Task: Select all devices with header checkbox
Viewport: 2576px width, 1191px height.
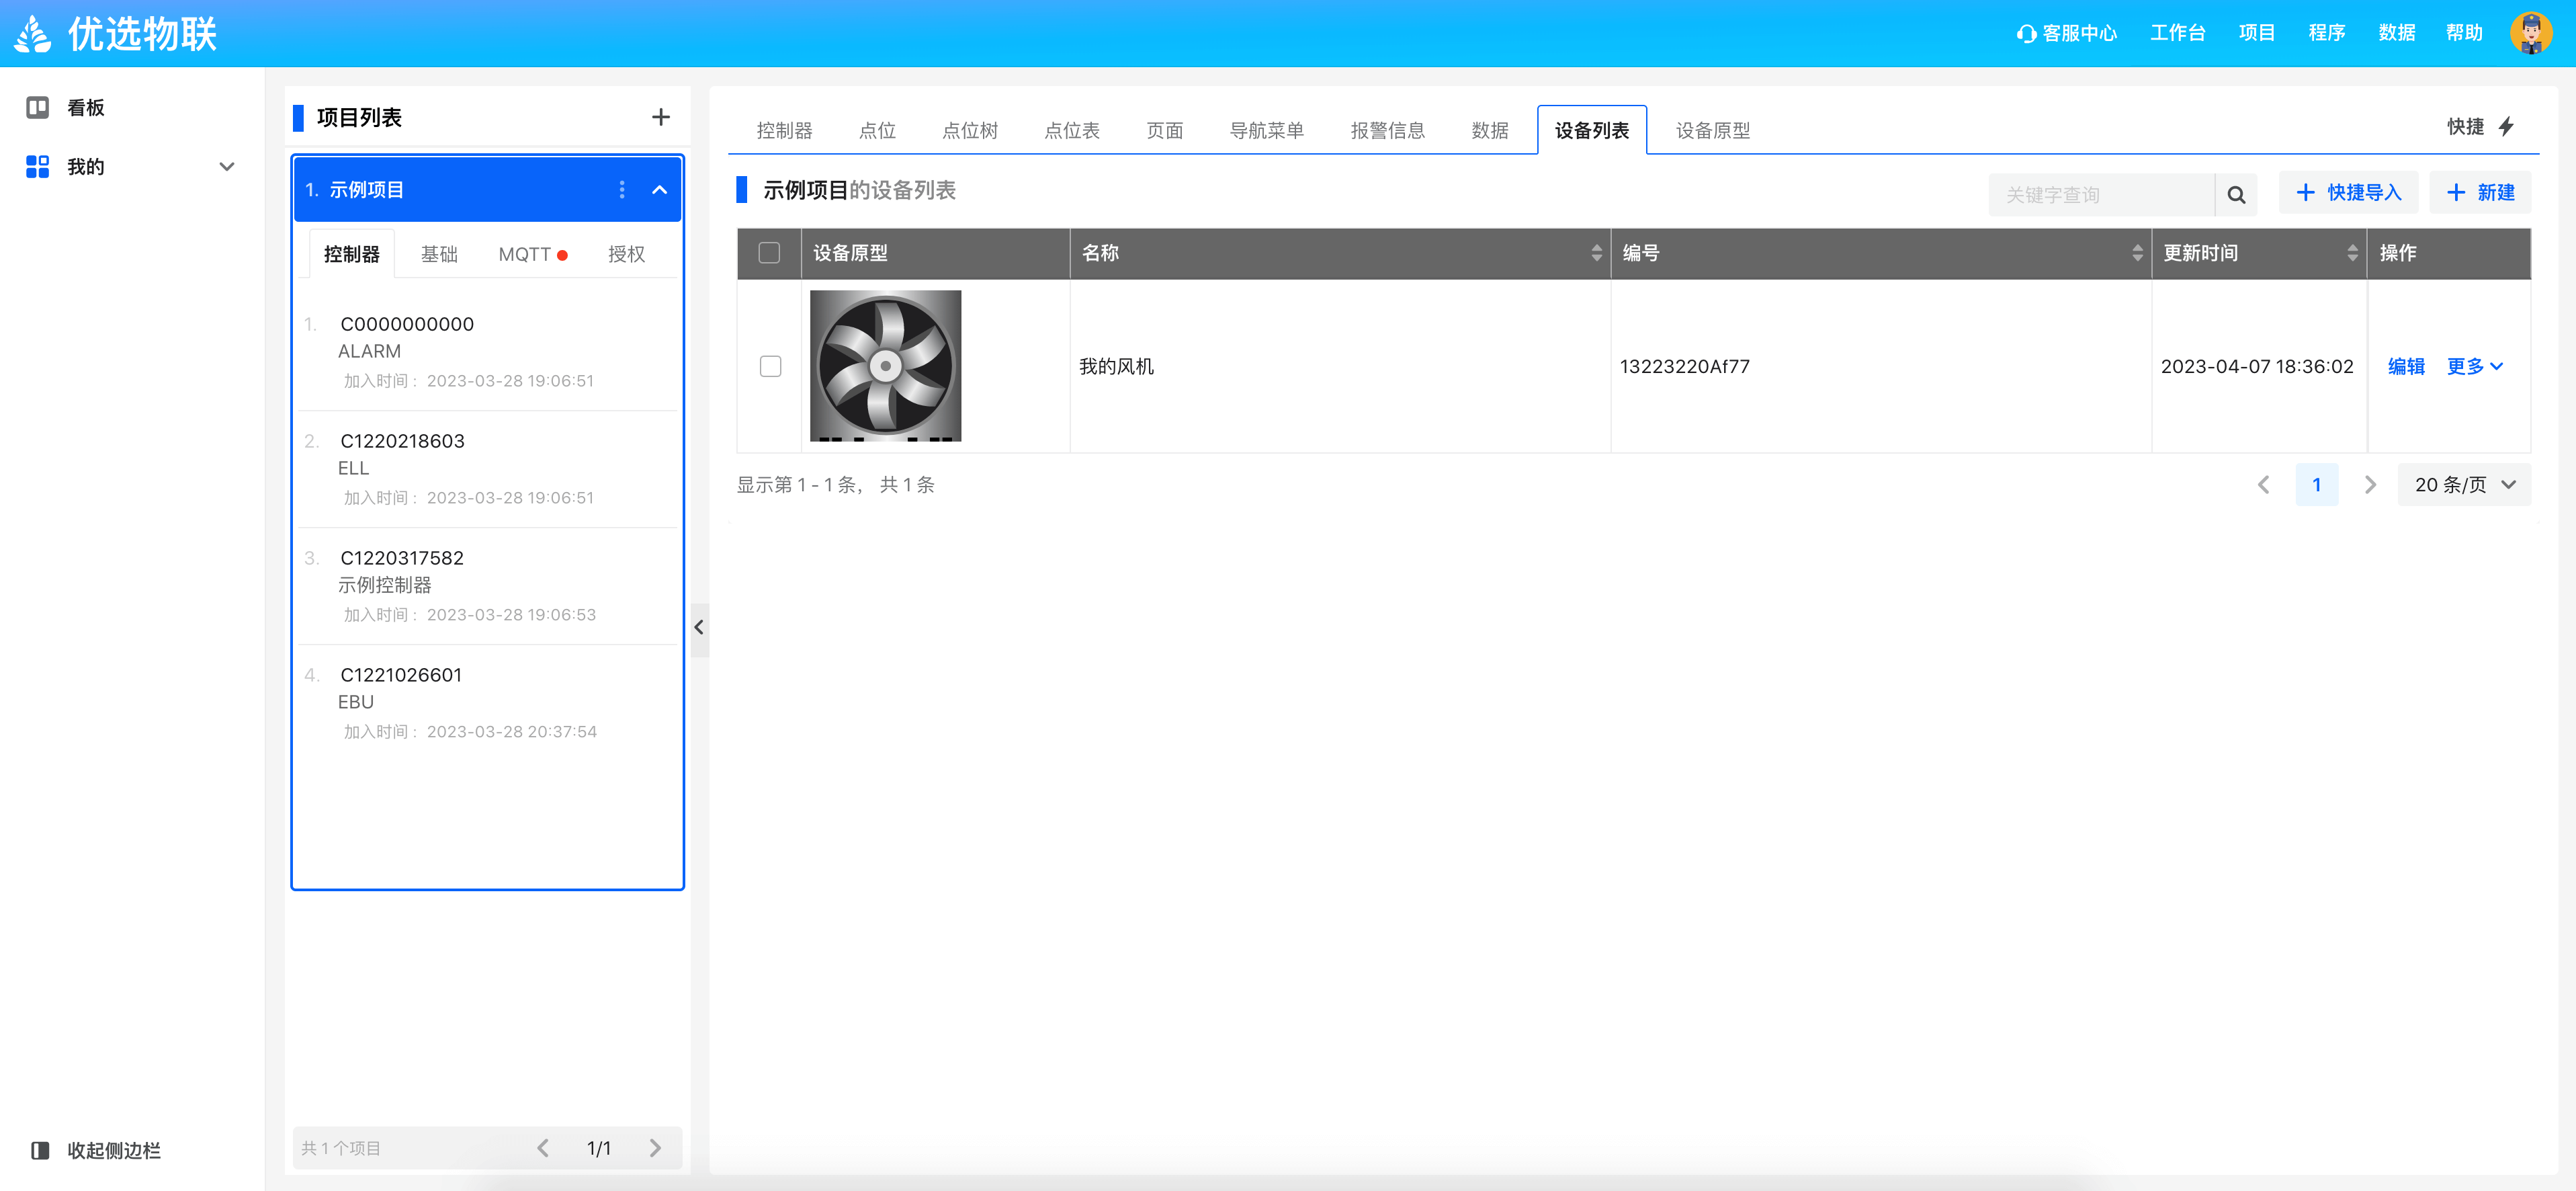Action: pos(769,253)
